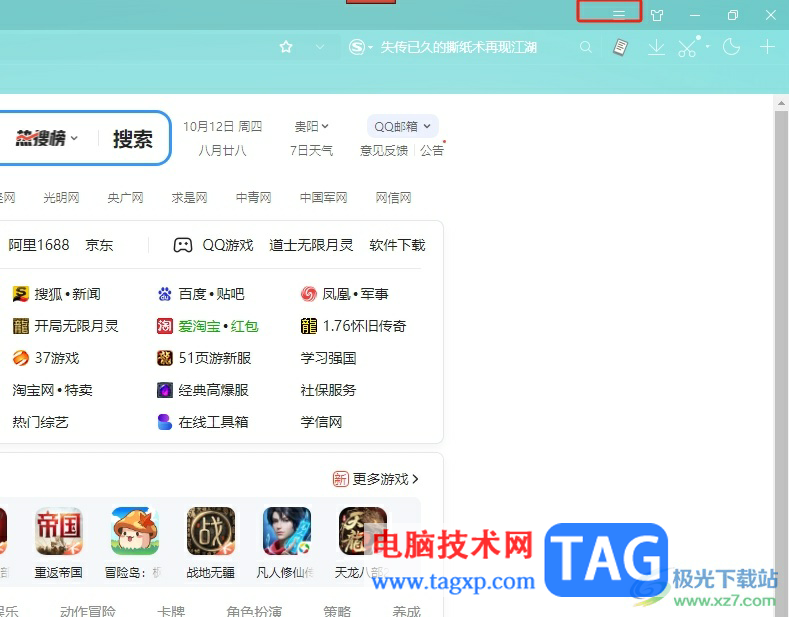Bookmark this page with the star icon

[286, 47]
